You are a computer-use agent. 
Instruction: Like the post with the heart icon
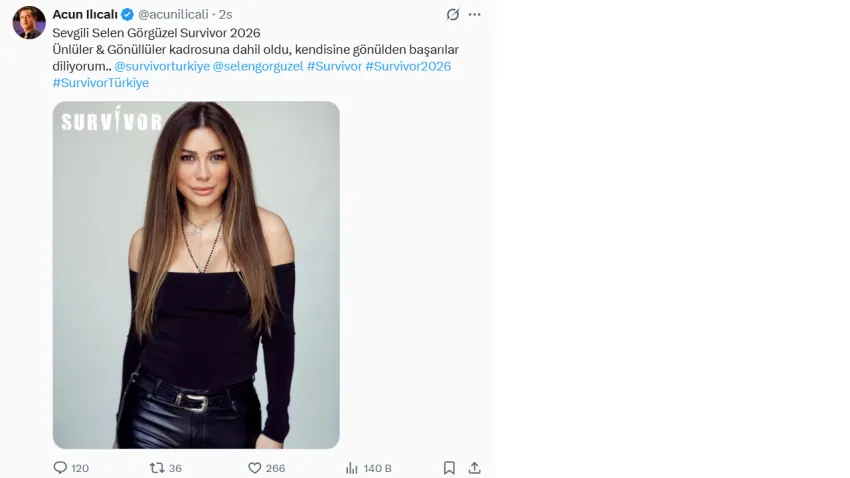(x=255, y=468)
